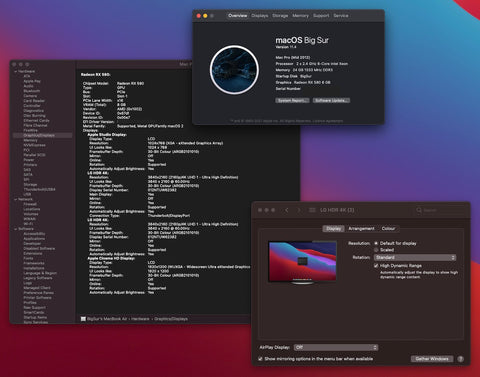
Task: Open the Rotation dropdown set to Standard
Action: [x=415, y=257]
